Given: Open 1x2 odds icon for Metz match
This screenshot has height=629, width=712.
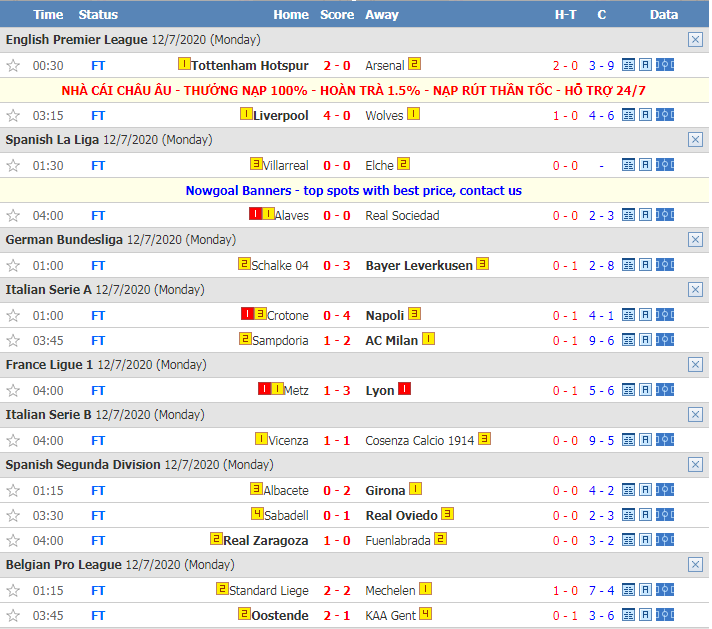Looking at the screenshot, I should (x=665, y=390).
